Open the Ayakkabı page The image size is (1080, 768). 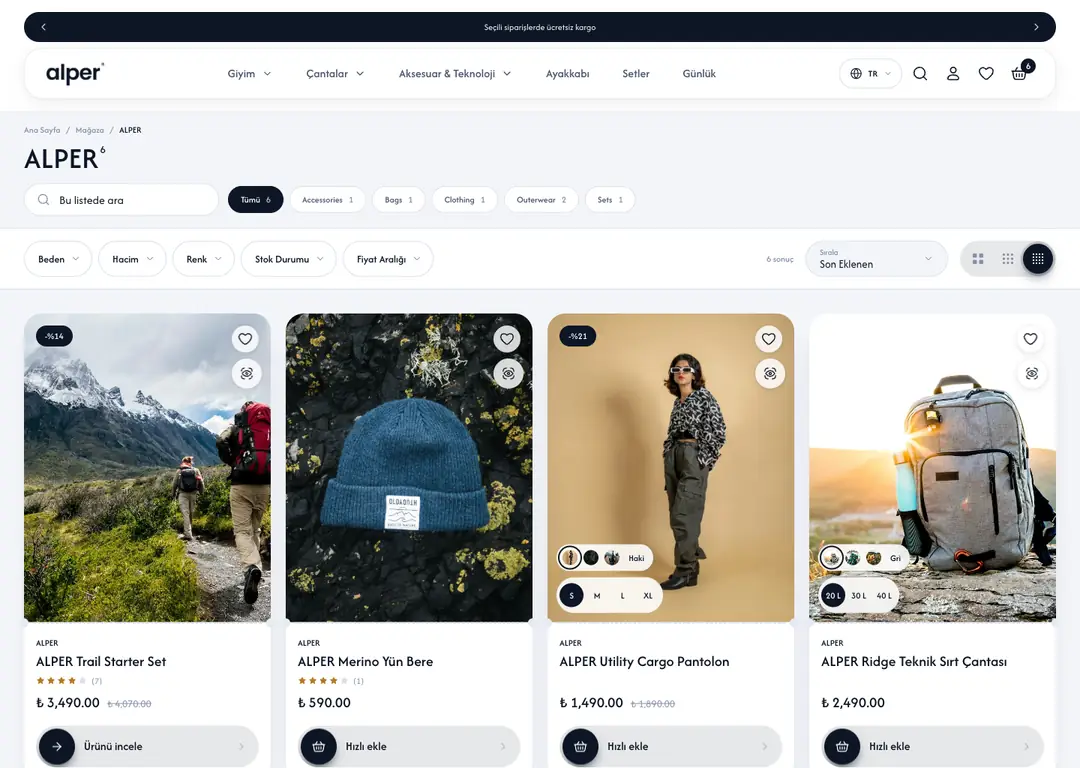(568, 74)
